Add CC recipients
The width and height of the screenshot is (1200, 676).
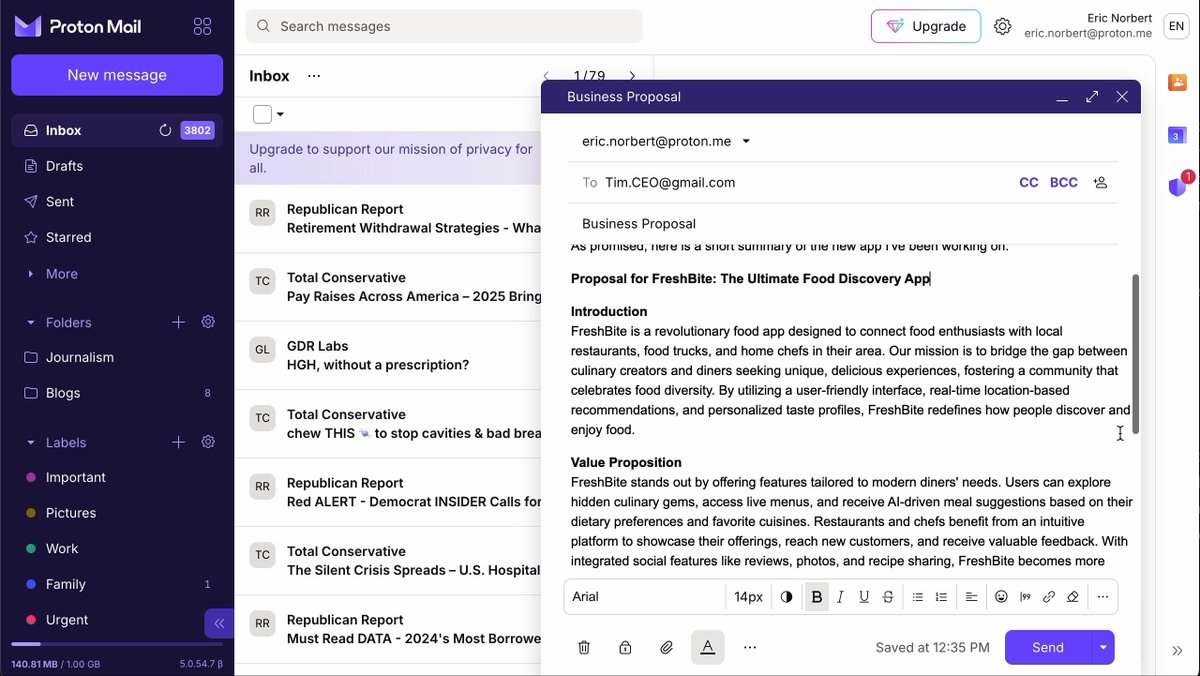pos(1029,183)
